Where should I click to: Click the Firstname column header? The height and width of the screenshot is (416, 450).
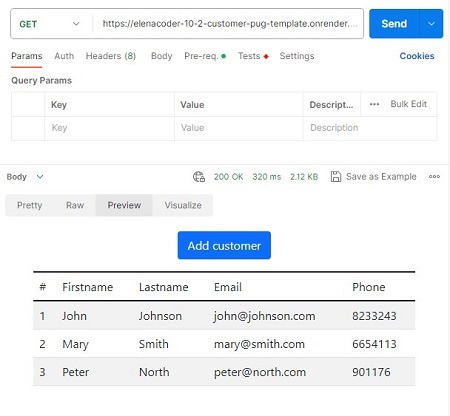click(88, 287)
